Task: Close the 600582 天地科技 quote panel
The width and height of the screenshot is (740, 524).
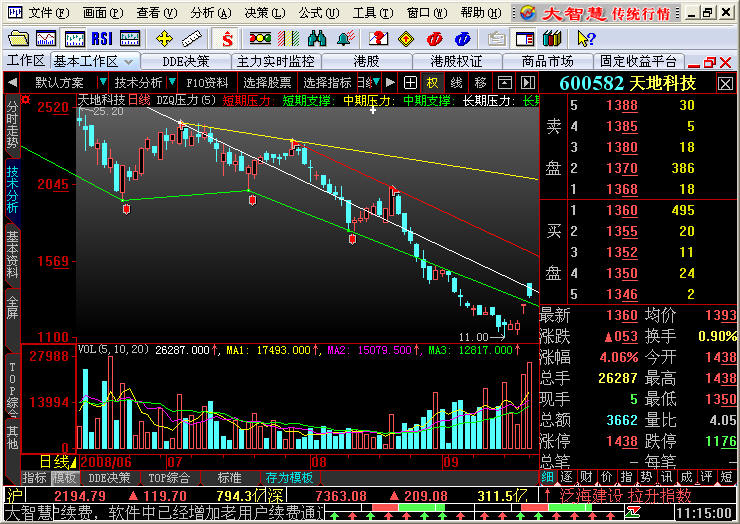Action: point(725,84)
